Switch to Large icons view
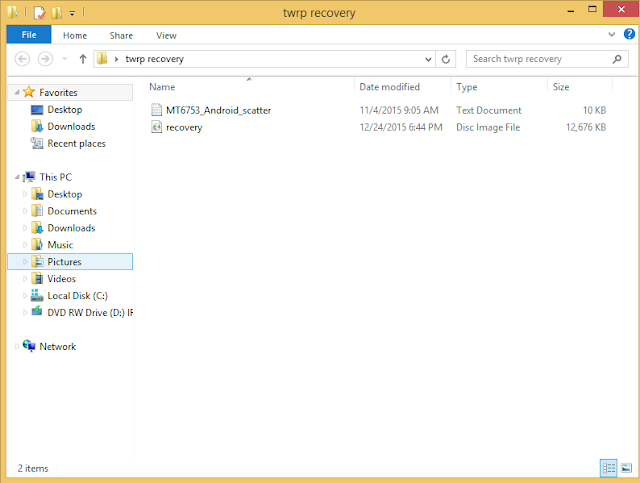 (626, 468)
